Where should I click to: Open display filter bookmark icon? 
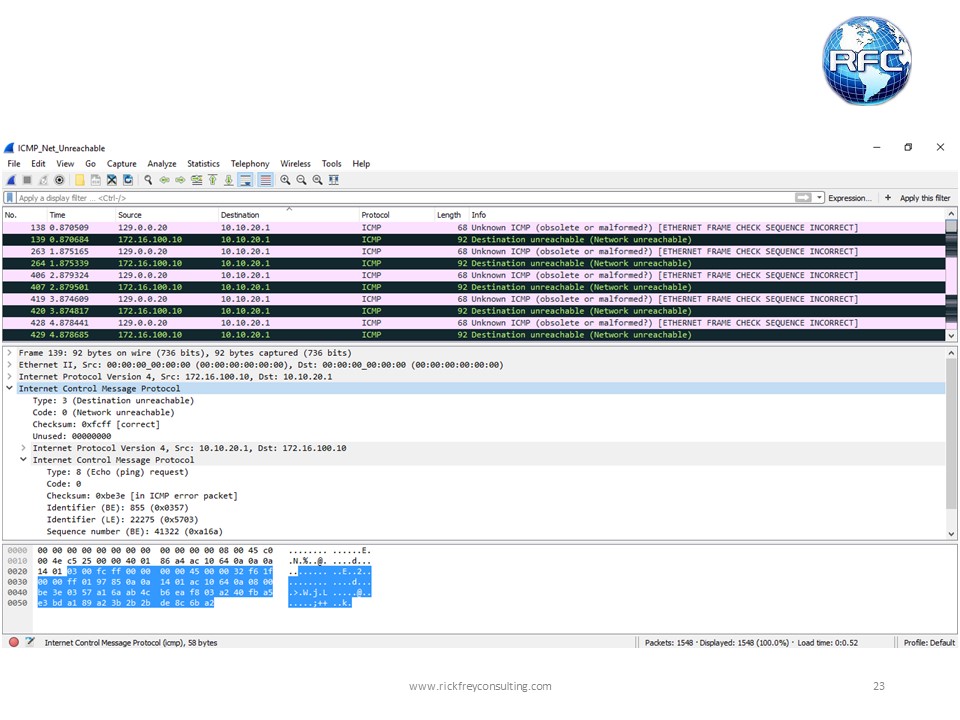(x=10, y=198)
